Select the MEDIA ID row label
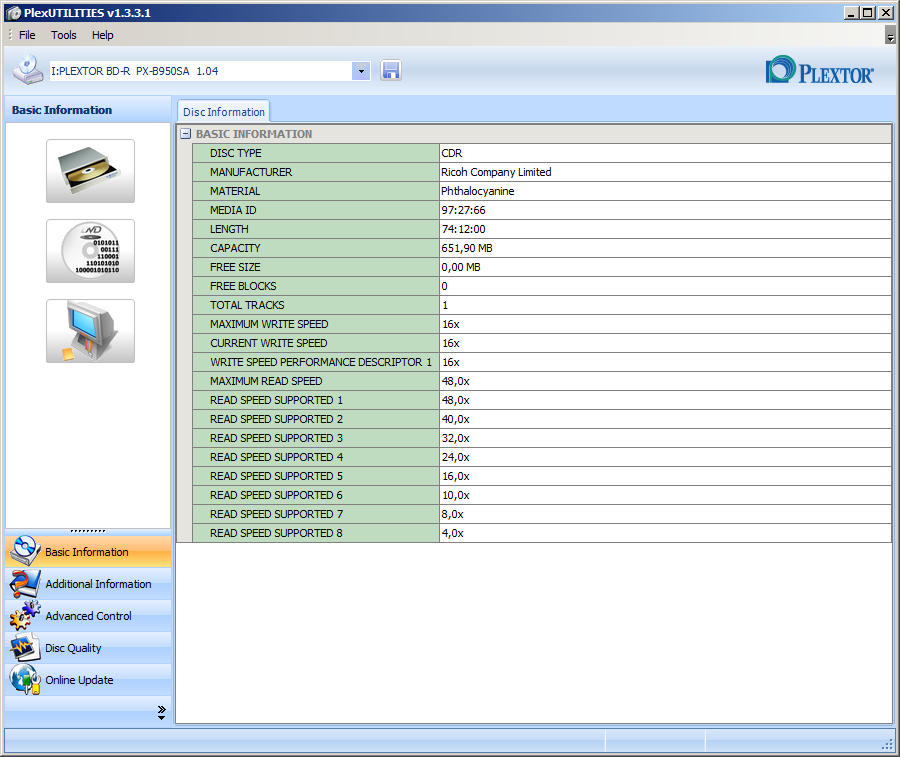900x757 pixels. [316, 210]
